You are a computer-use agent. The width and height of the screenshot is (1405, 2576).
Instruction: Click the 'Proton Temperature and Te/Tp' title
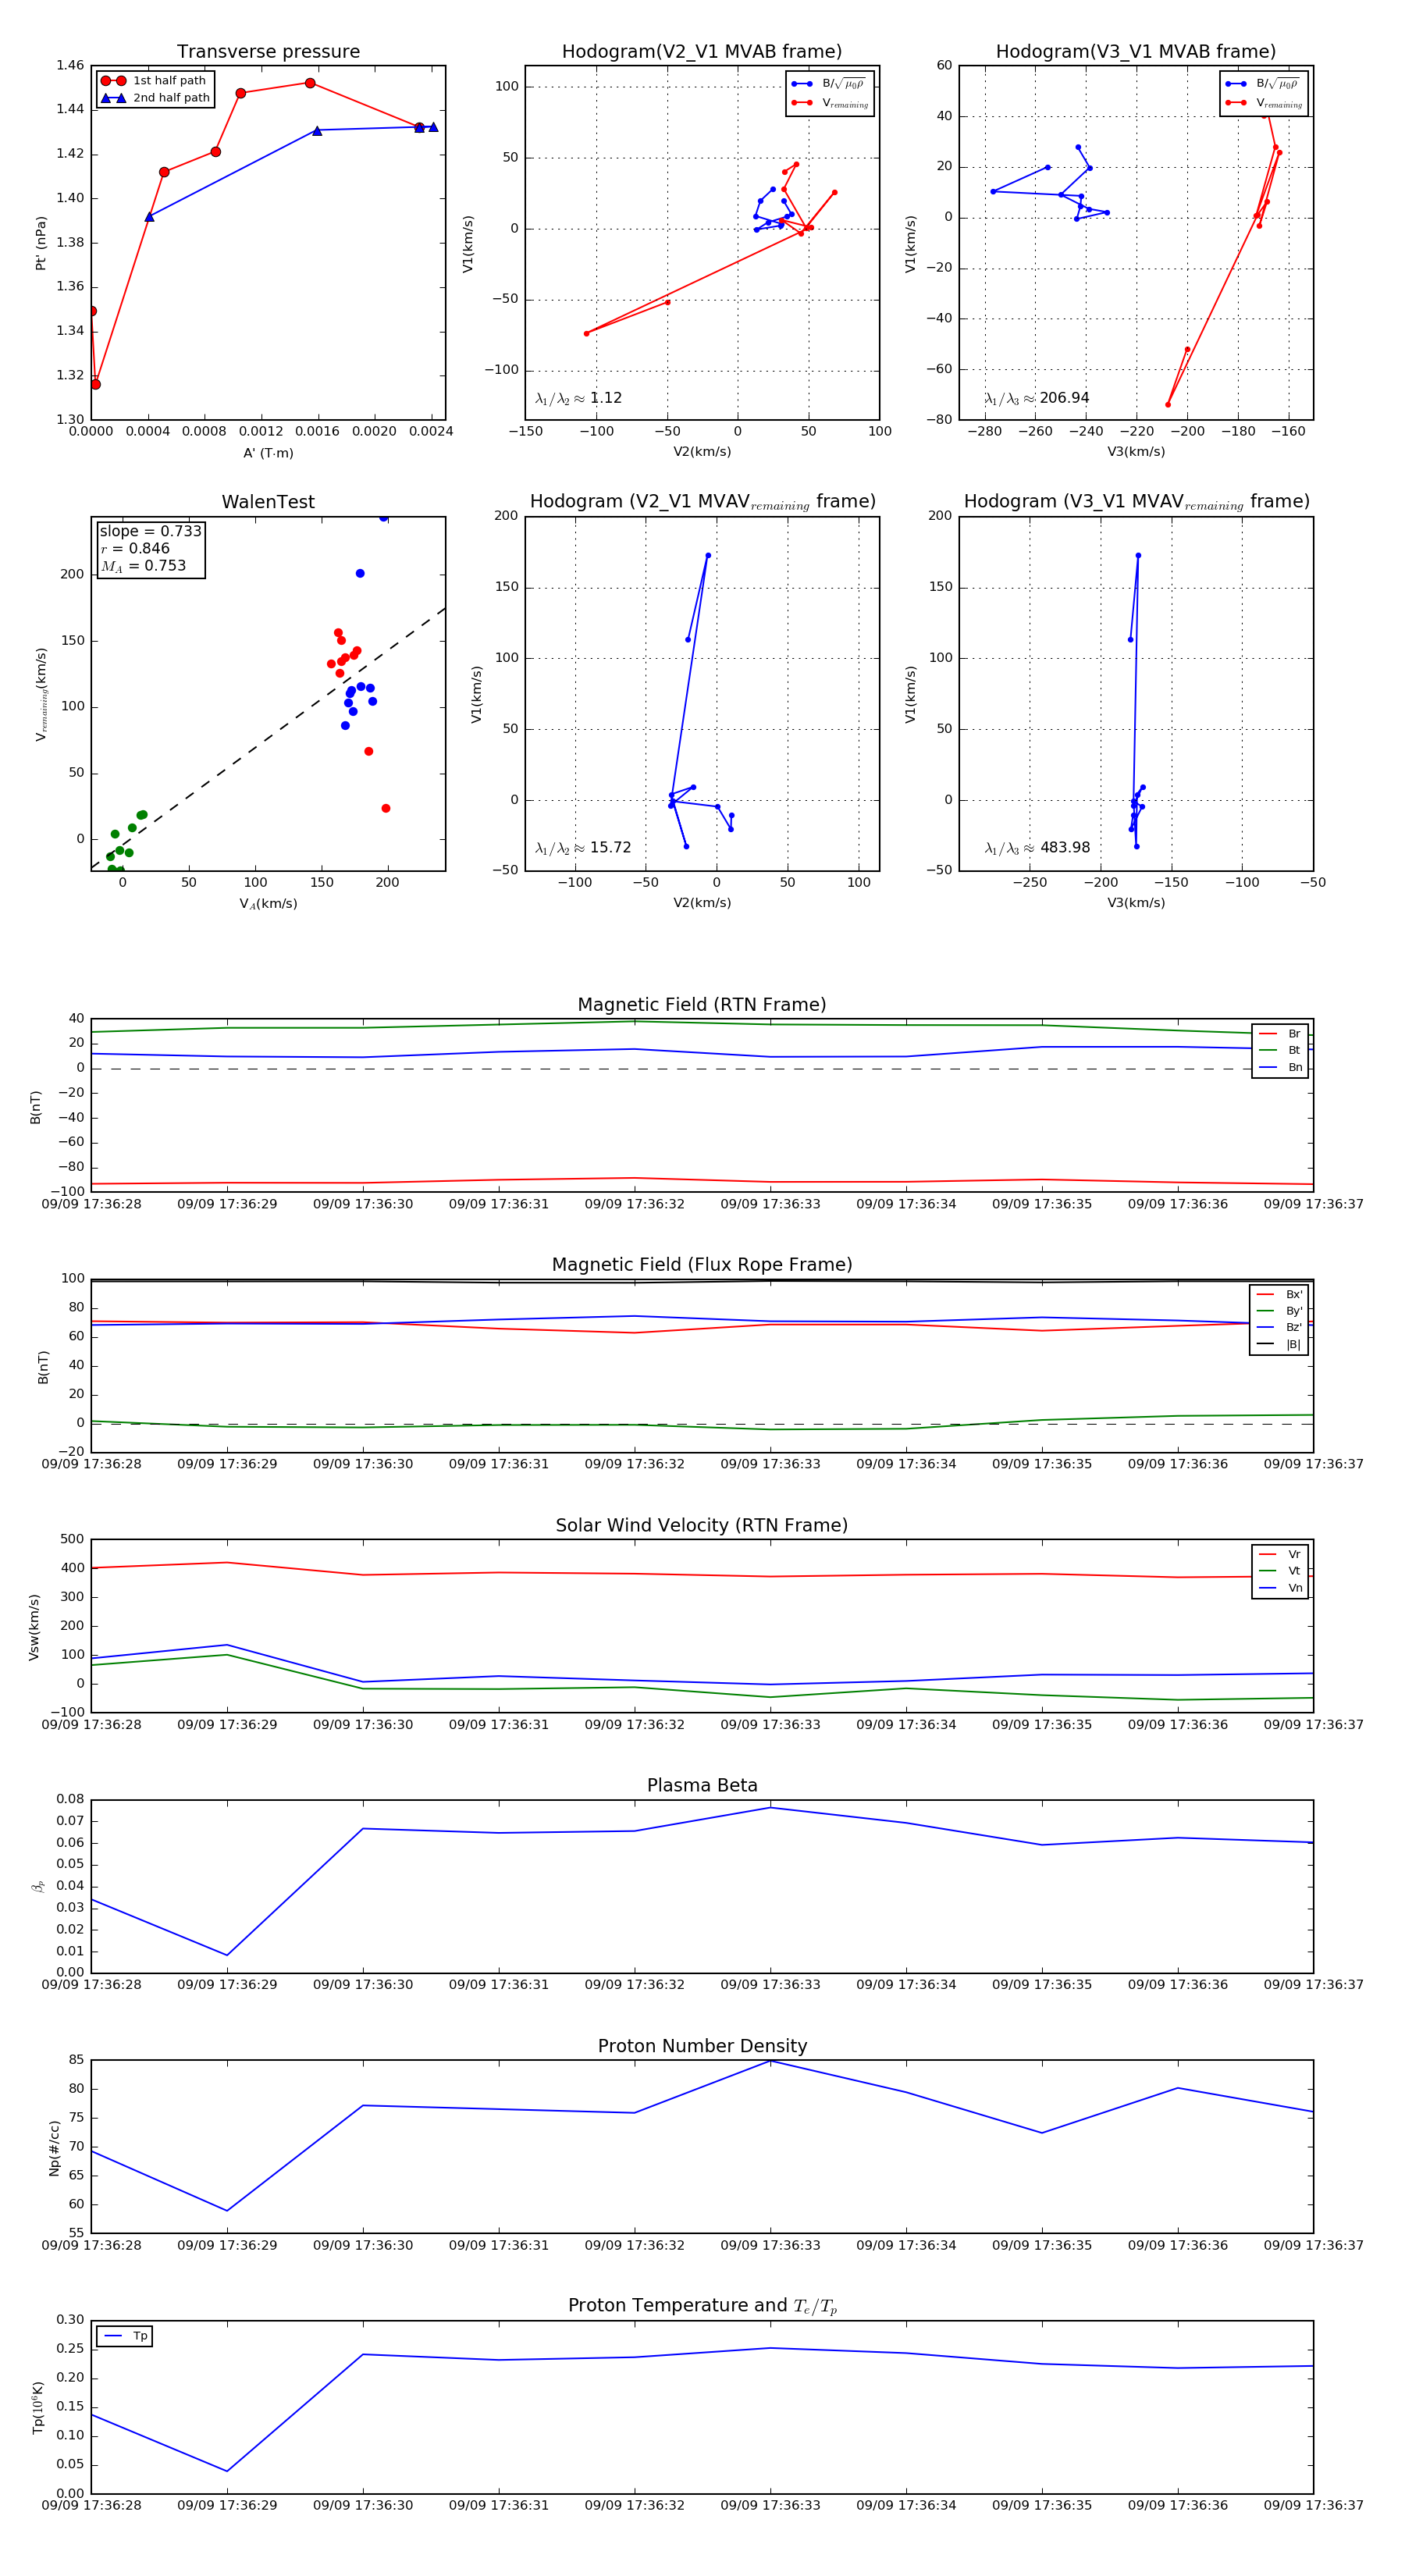702,2306
